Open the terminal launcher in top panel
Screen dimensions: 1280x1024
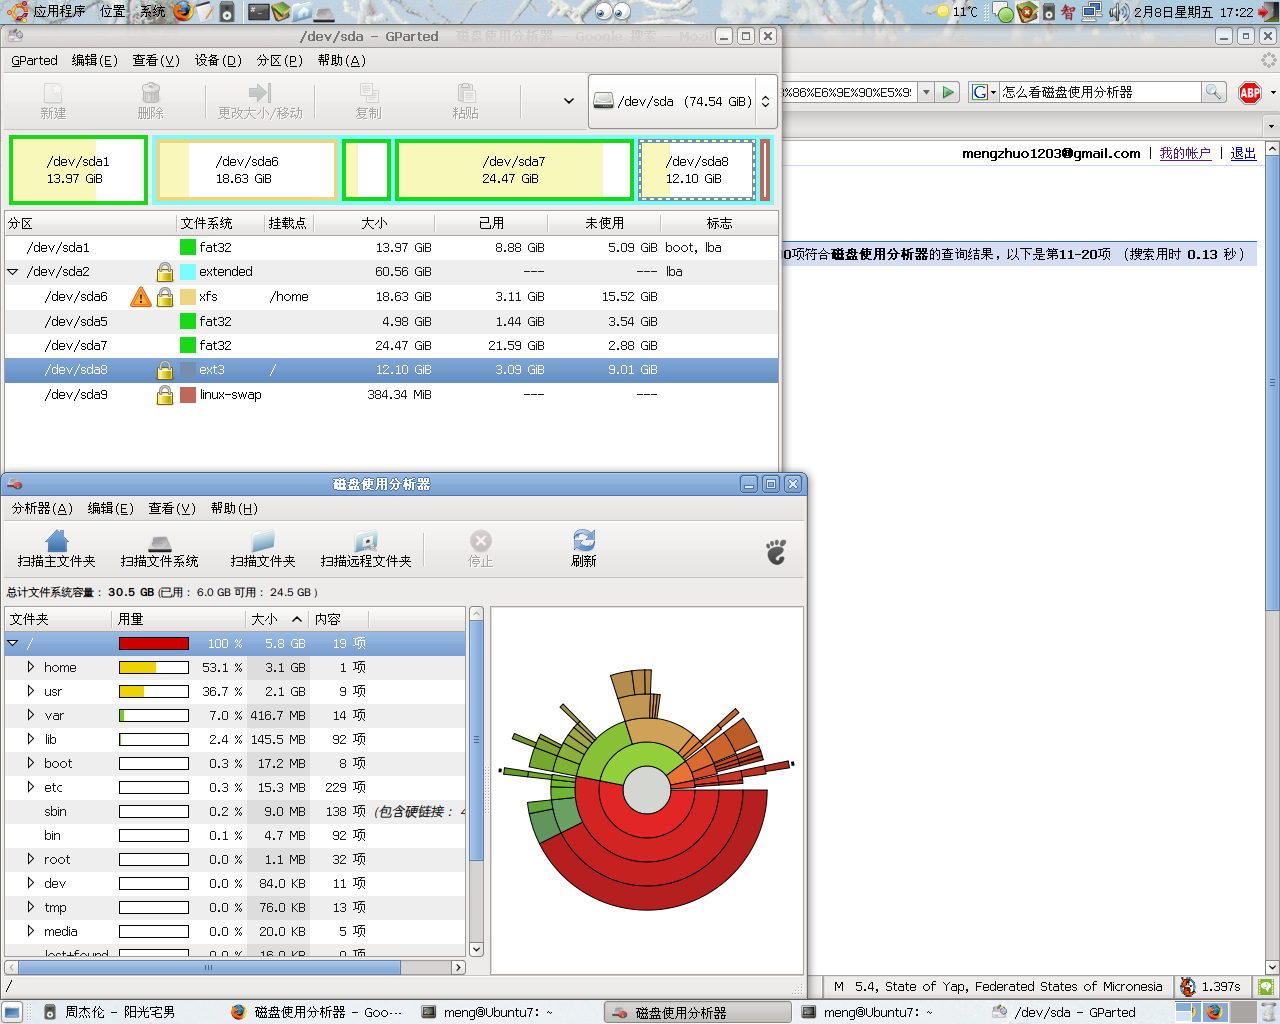pyautogui.click(x=259, y=12)
